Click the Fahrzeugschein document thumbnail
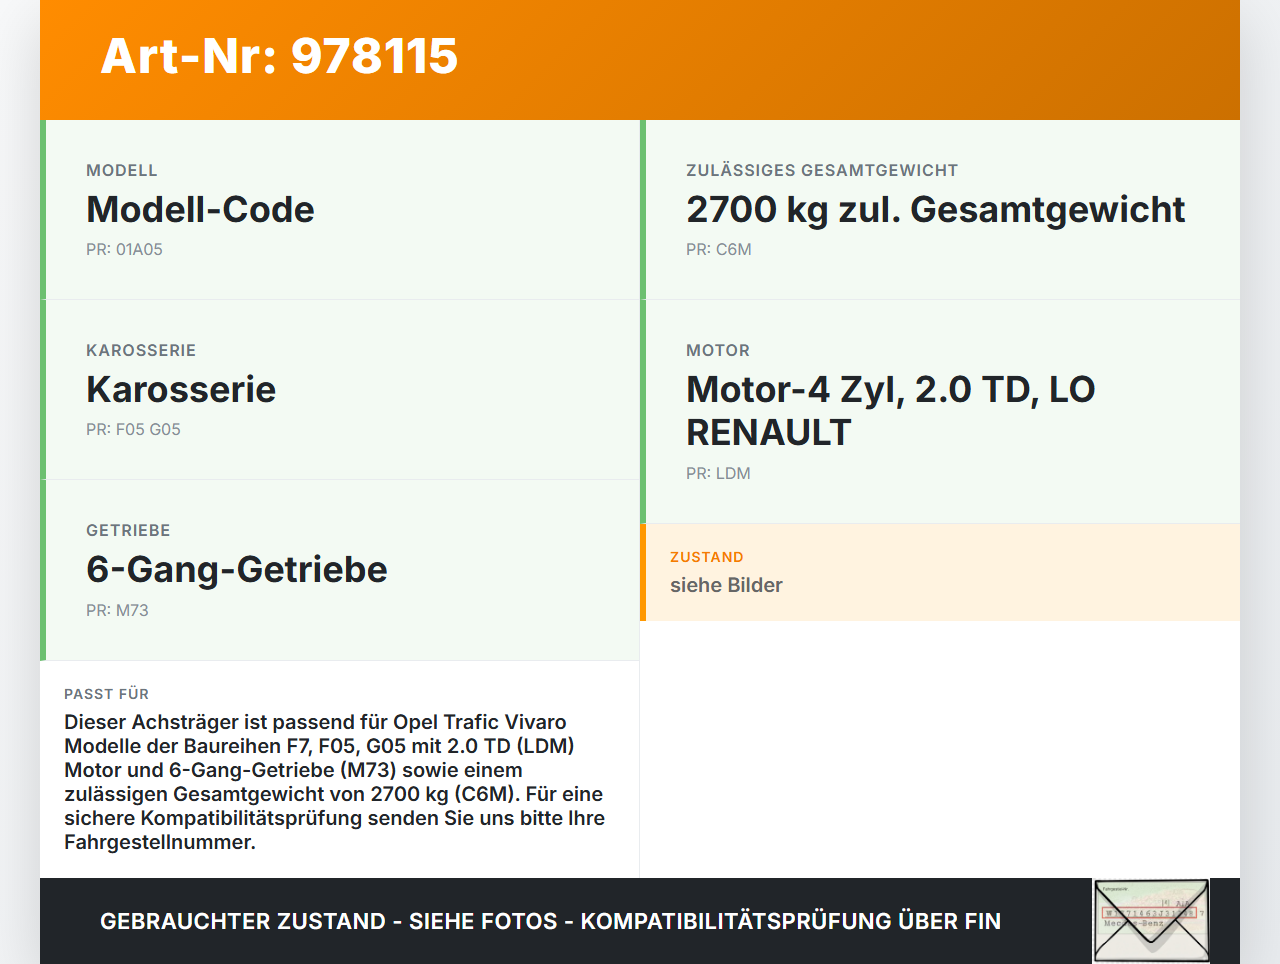This screenshot has height=964, width=1280. 1150,919
